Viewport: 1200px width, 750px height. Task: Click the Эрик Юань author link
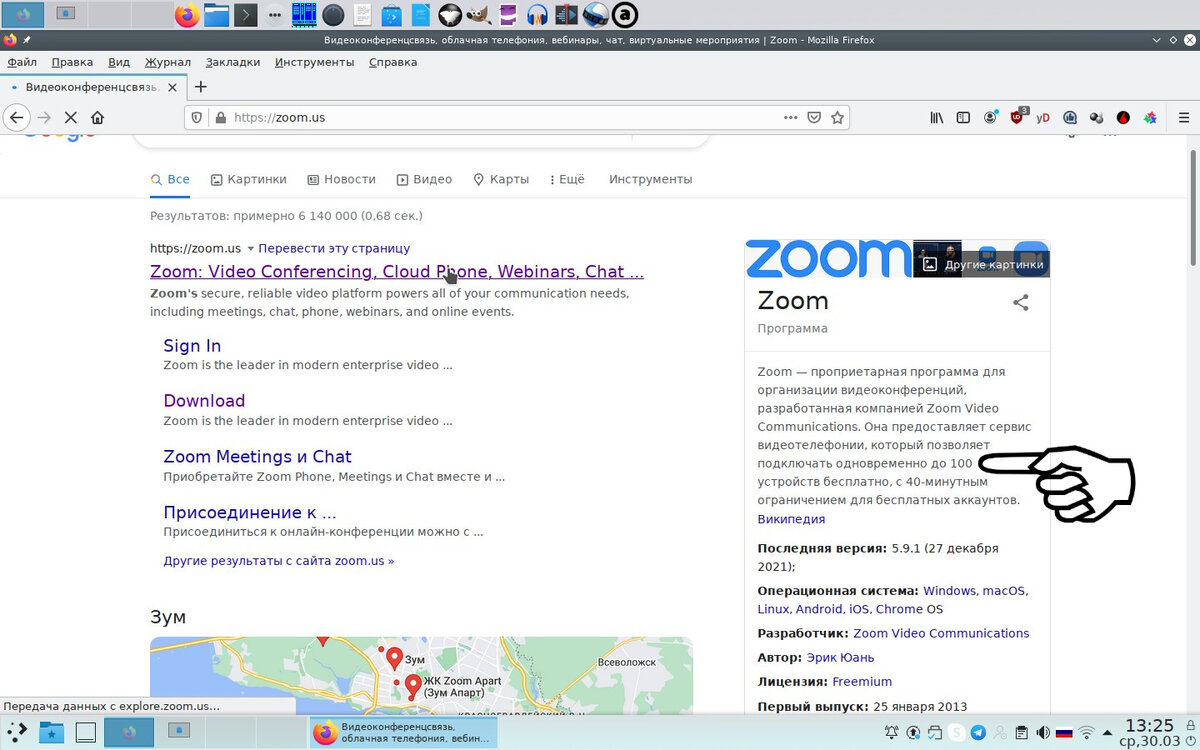coord(840,657)
